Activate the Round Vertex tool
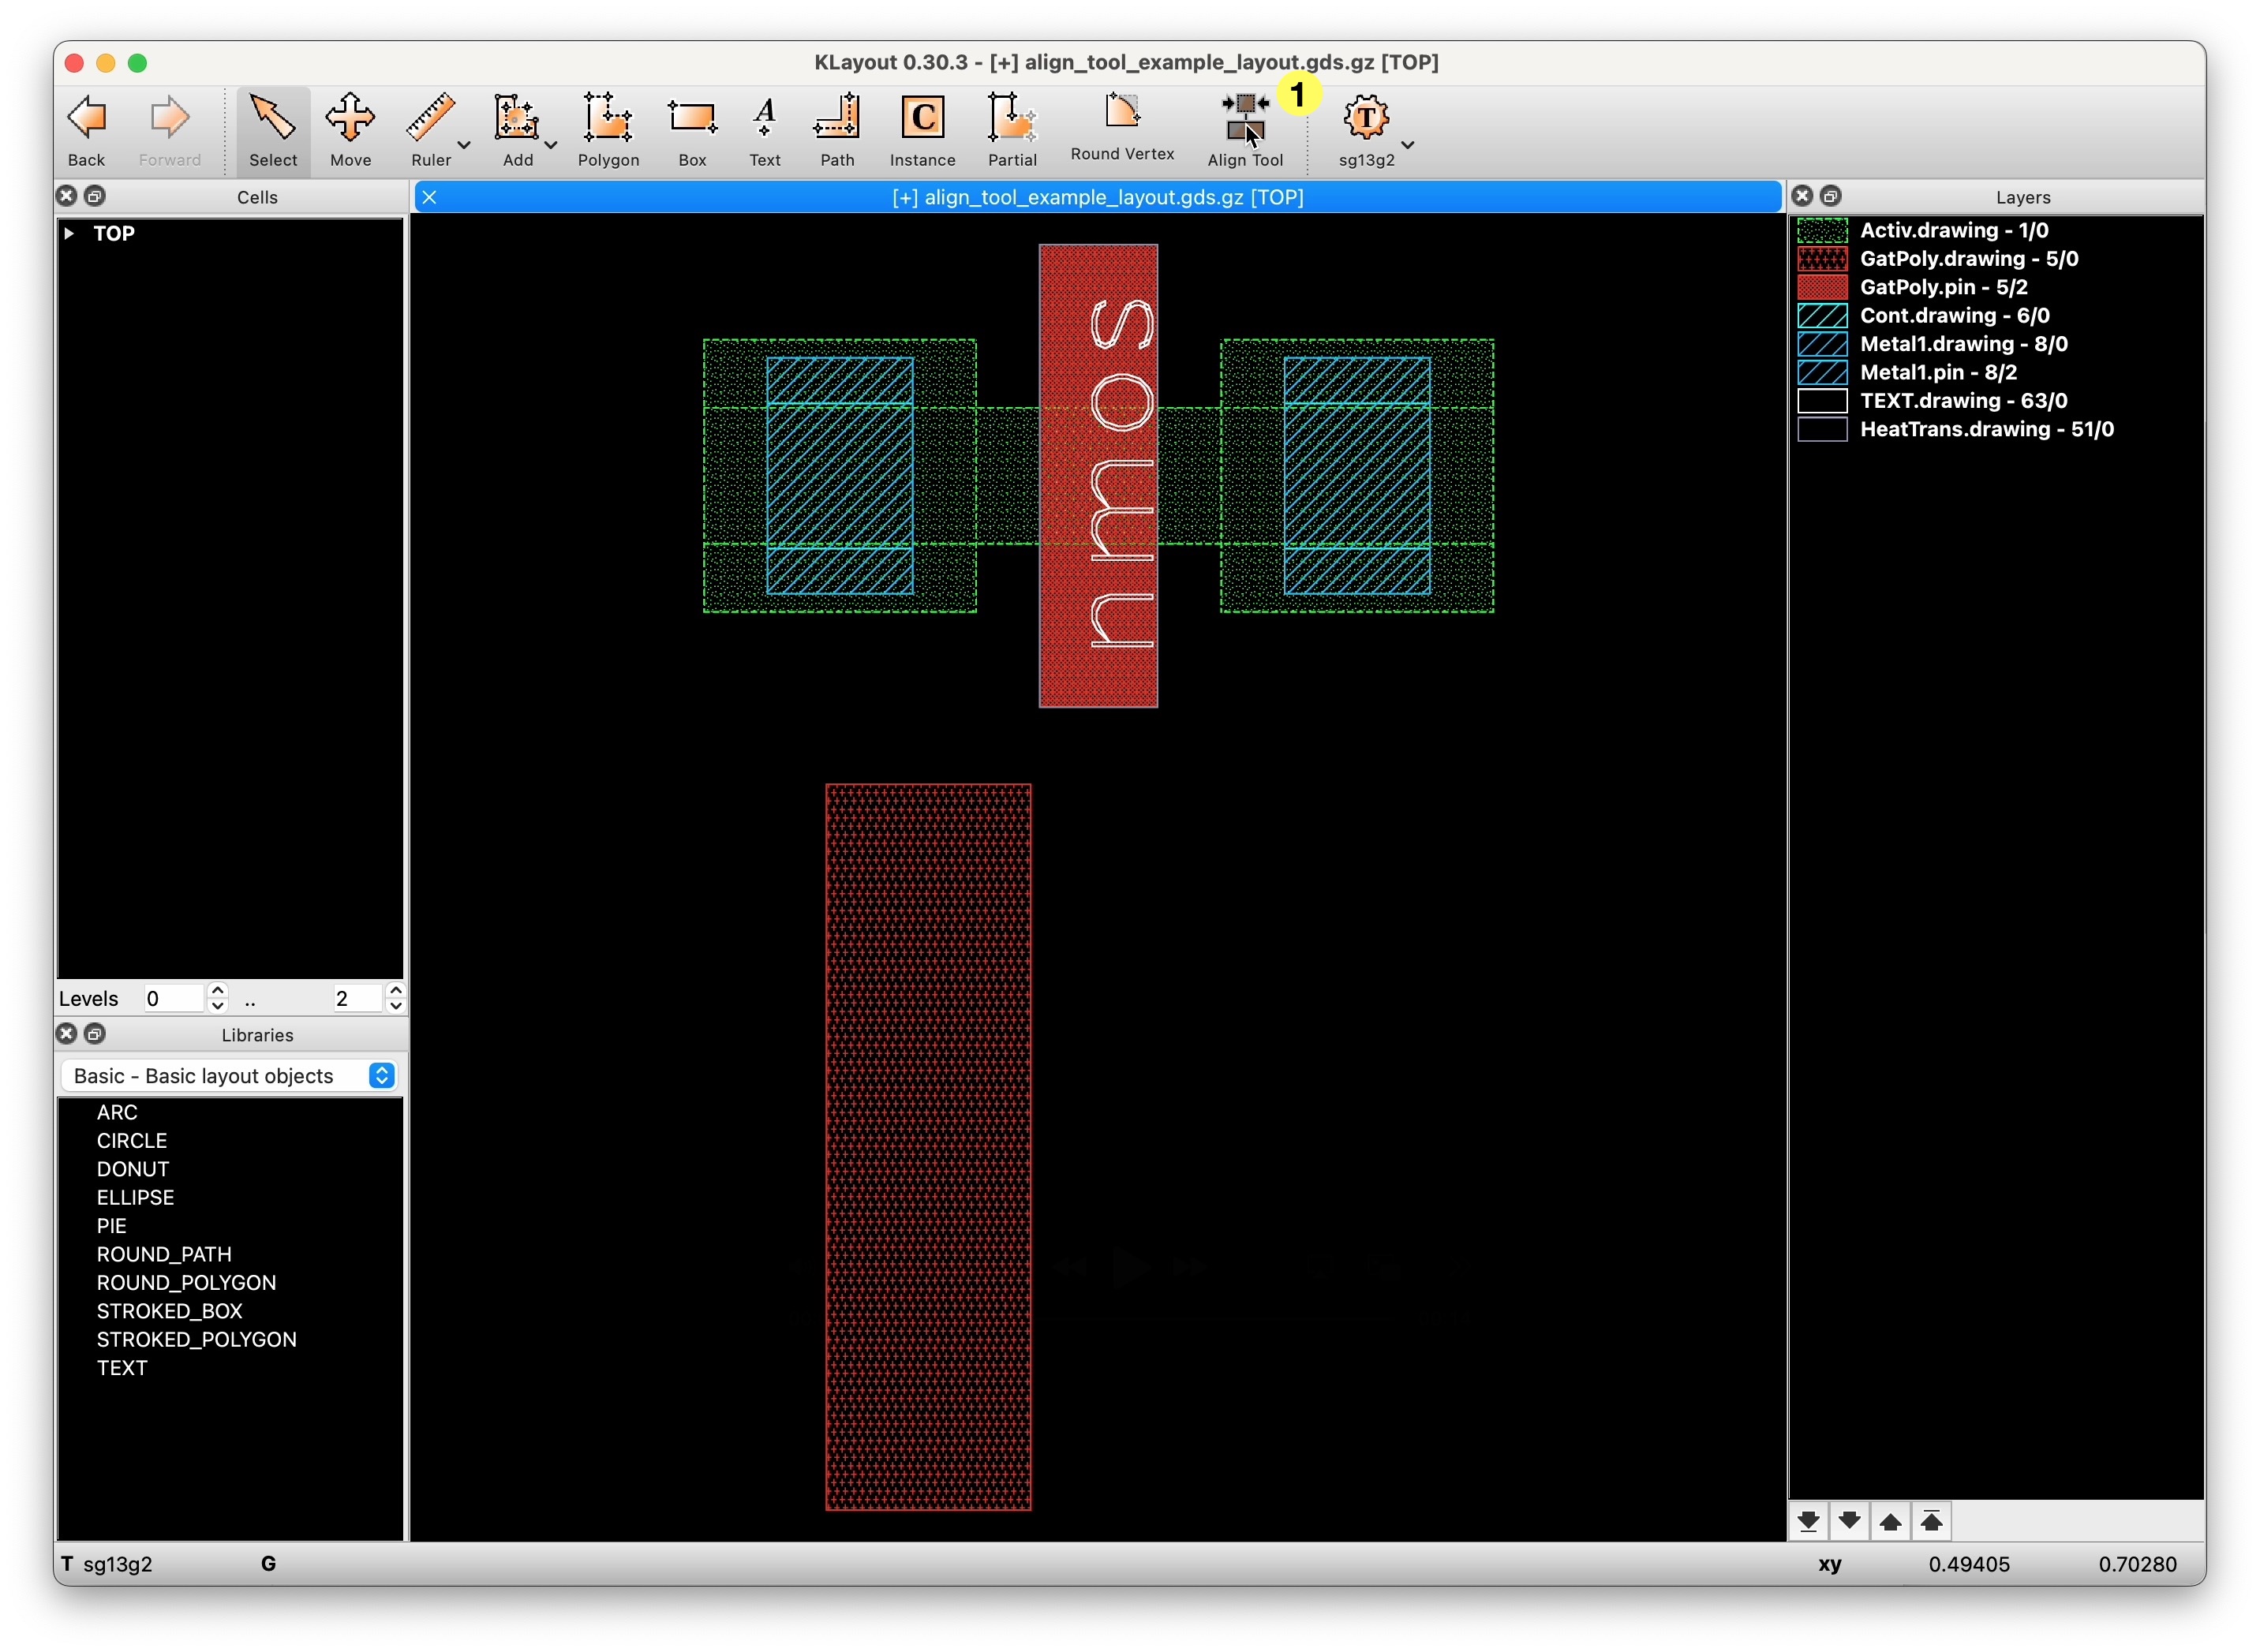 pos(1121,112)
